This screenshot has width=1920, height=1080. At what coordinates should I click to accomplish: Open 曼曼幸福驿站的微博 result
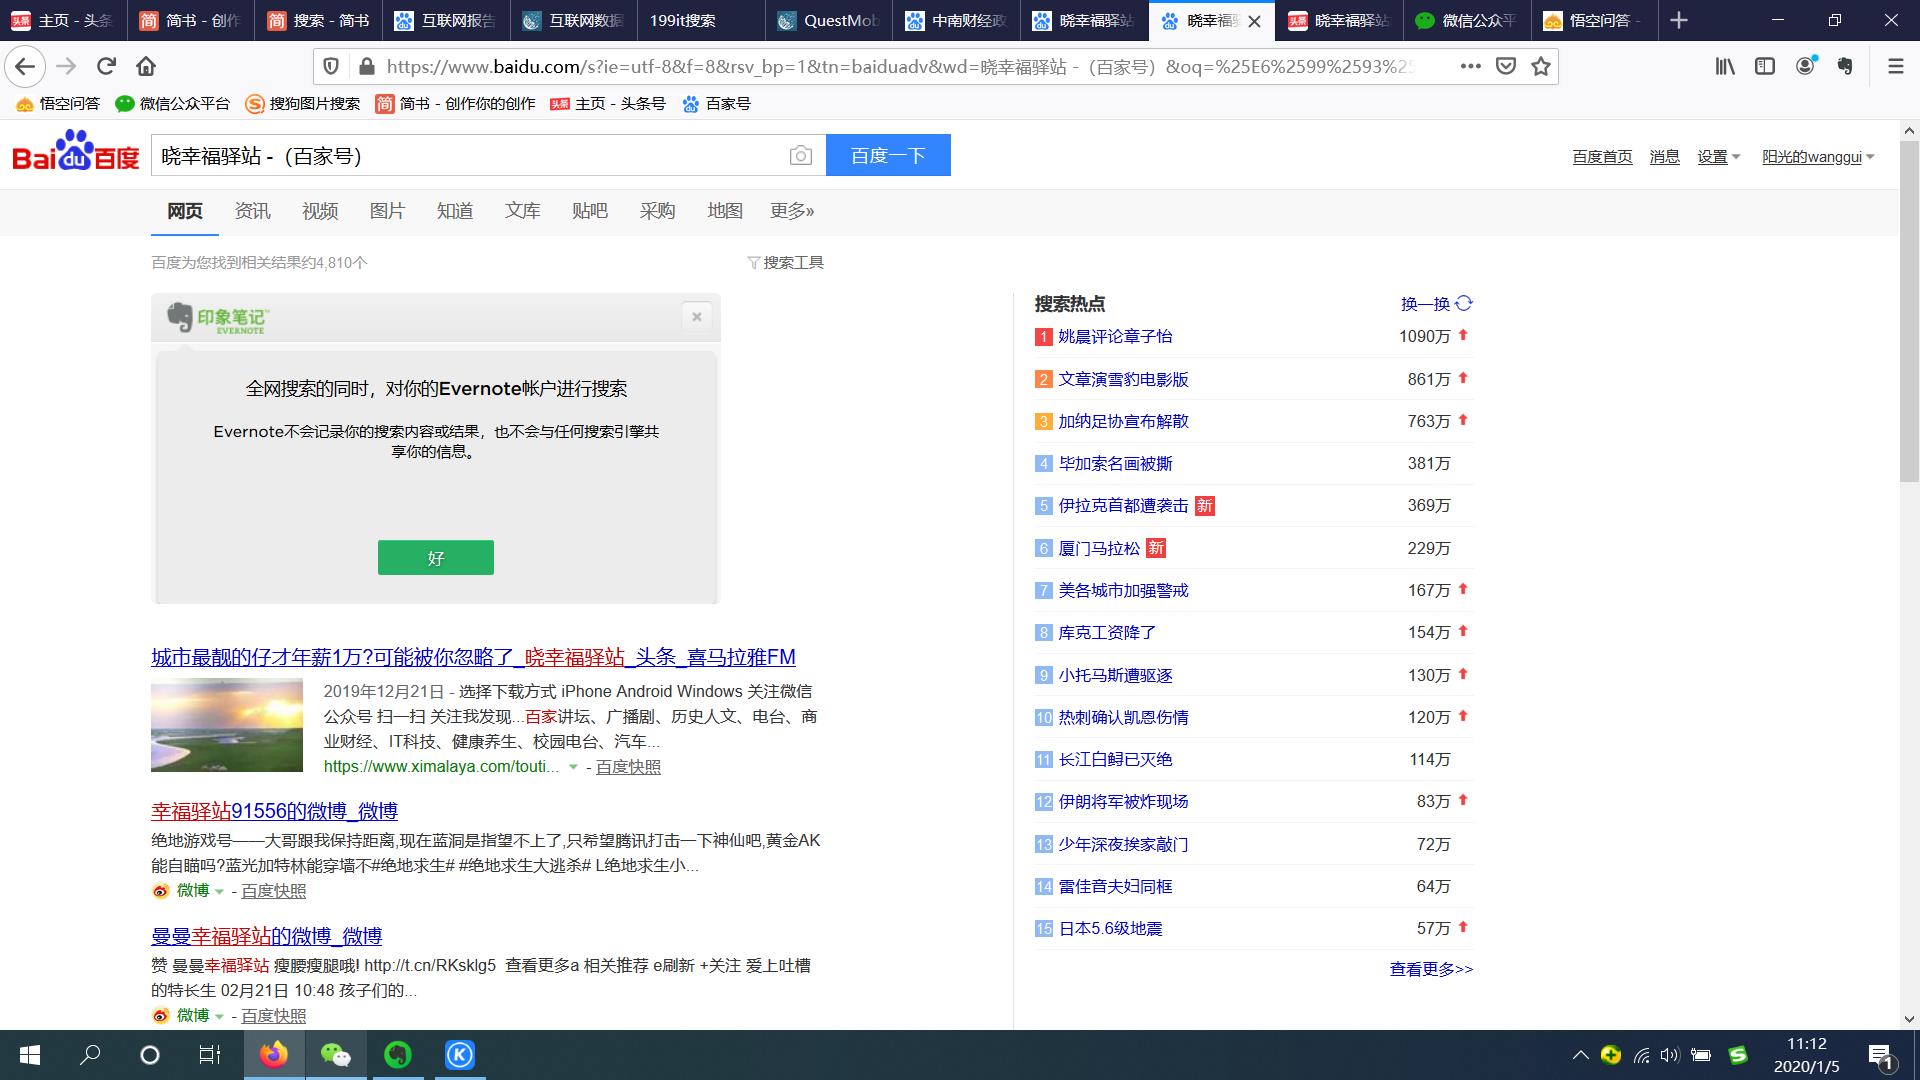coord(266,936)
